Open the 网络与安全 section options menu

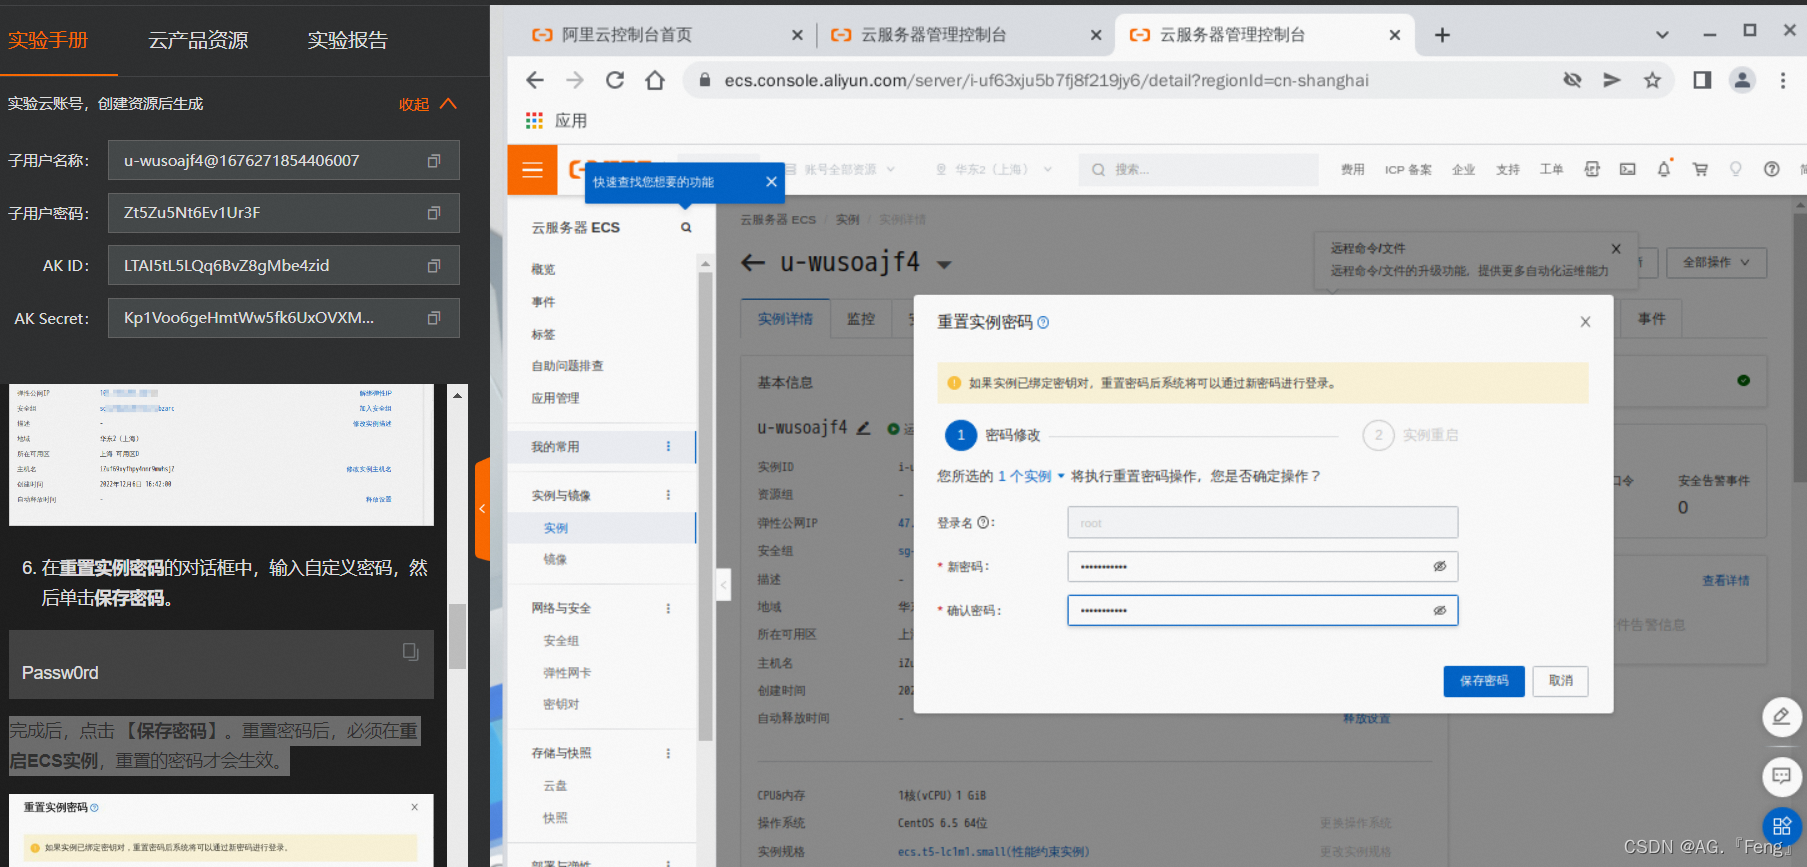pos(668,608)
